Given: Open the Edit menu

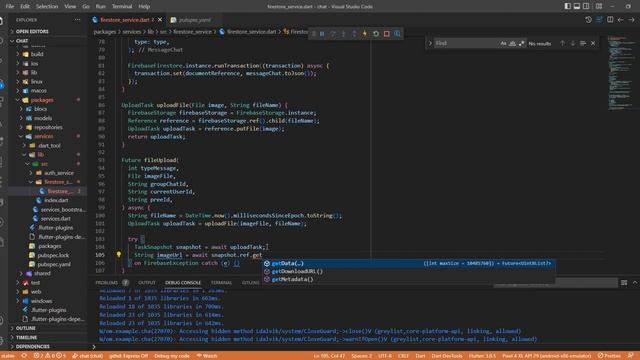Looking at the screenshot, I should 25,7.
